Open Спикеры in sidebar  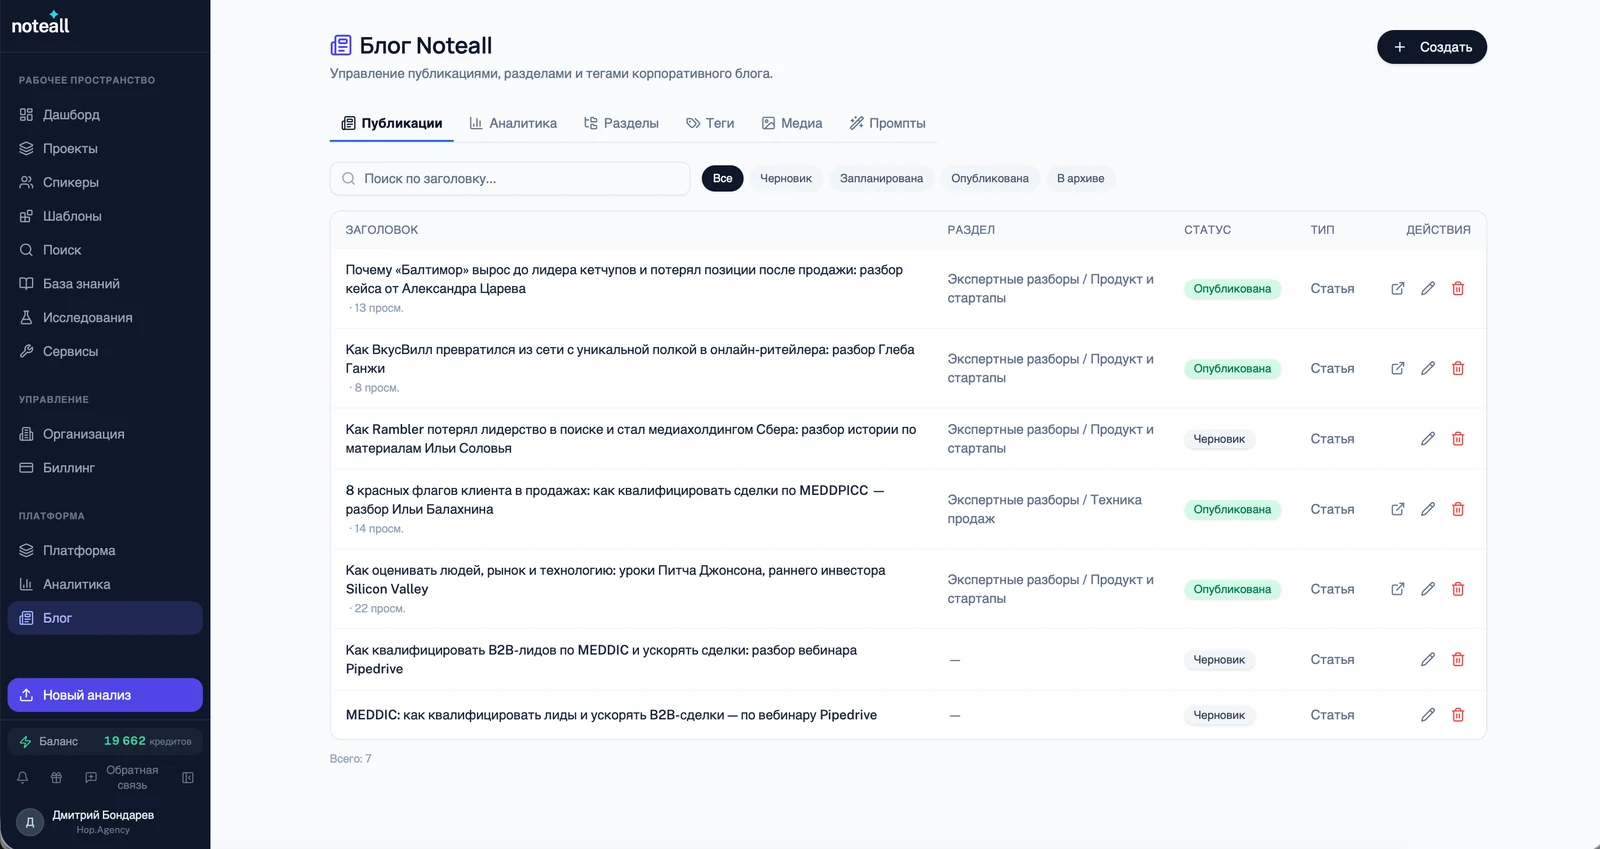coord(105,183)
